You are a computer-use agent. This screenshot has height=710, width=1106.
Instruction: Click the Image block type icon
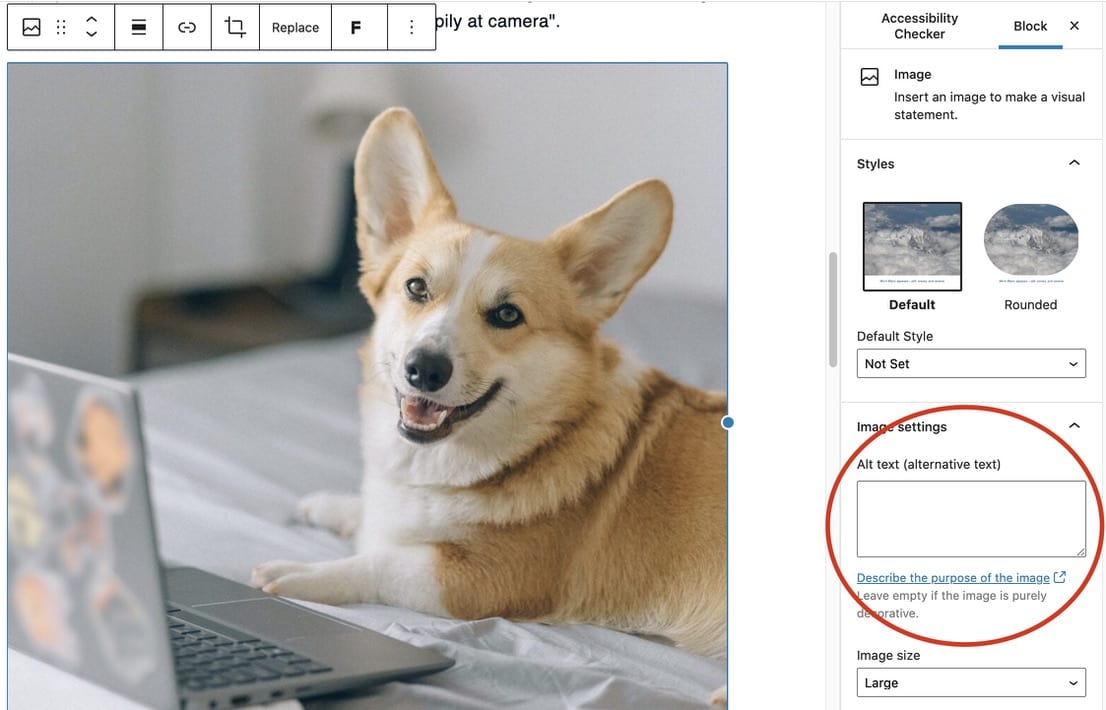(x=31, y=27)
